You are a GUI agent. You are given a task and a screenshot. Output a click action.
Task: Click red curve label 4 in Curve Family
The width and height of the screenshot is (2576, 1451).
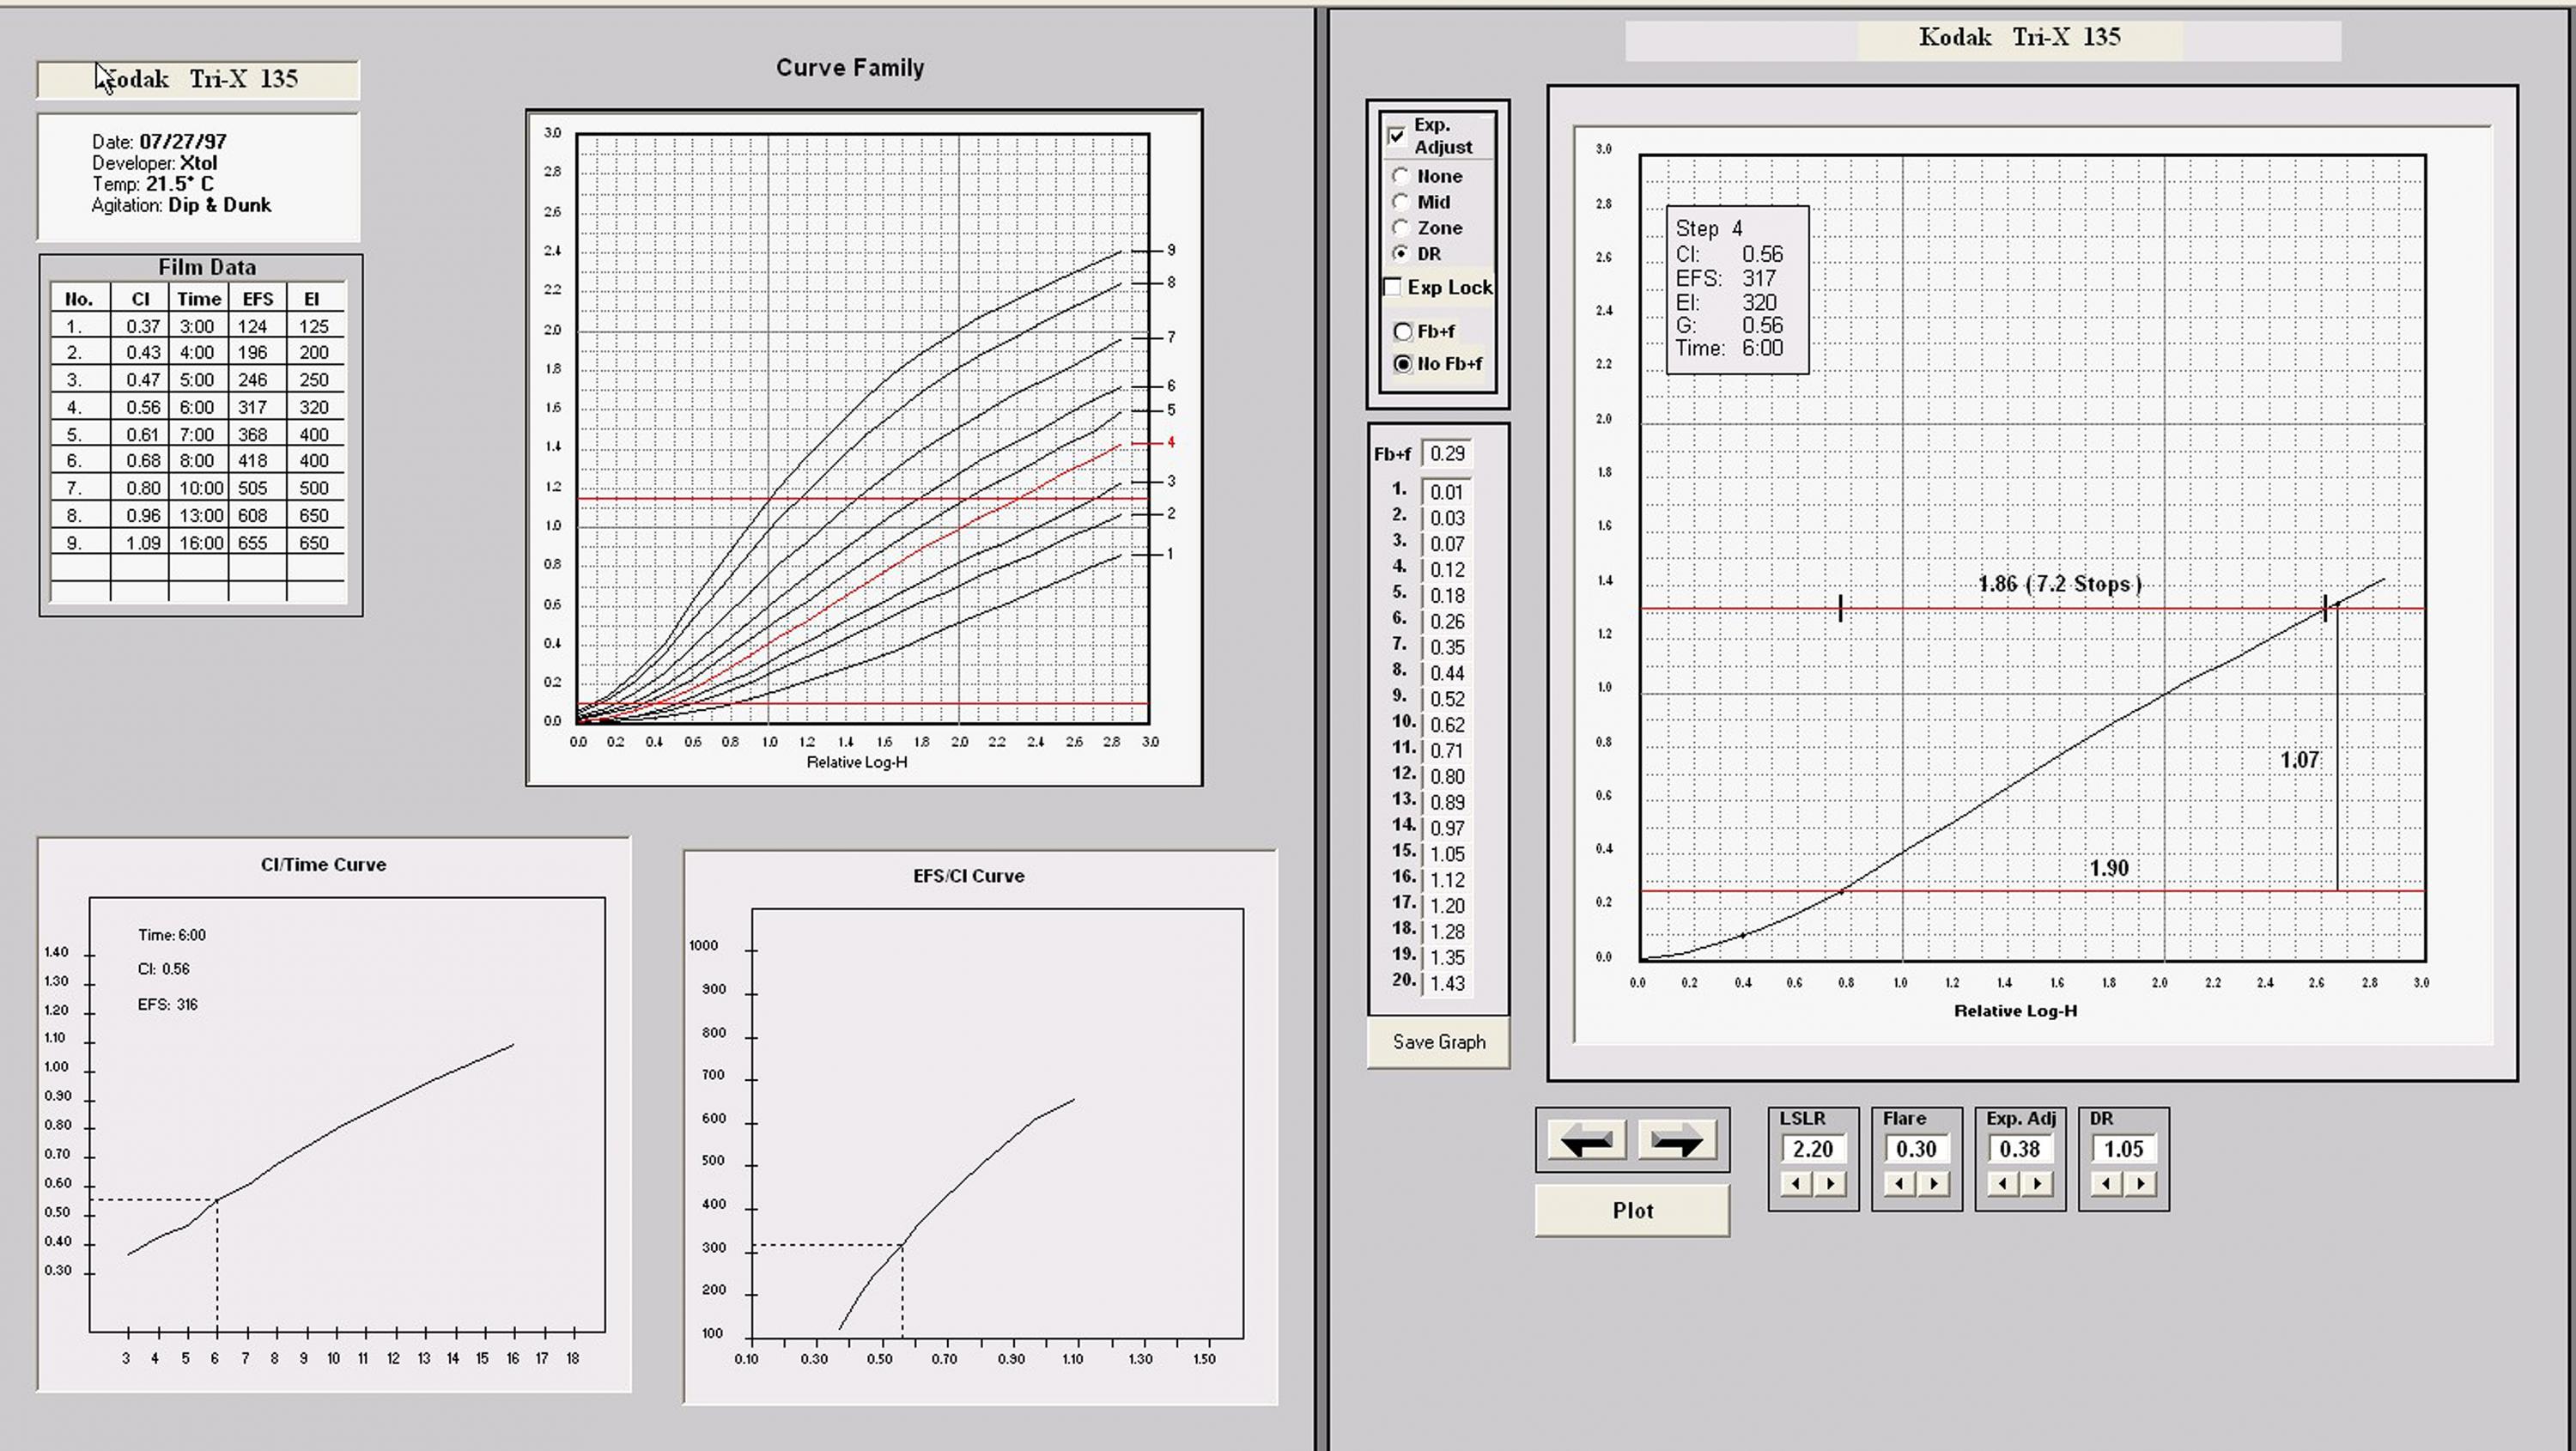1171,442
